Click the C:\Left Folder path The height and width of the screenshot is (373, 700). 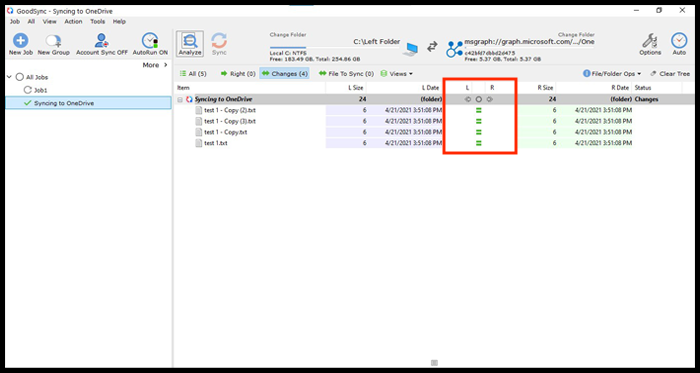click(376, 41)
